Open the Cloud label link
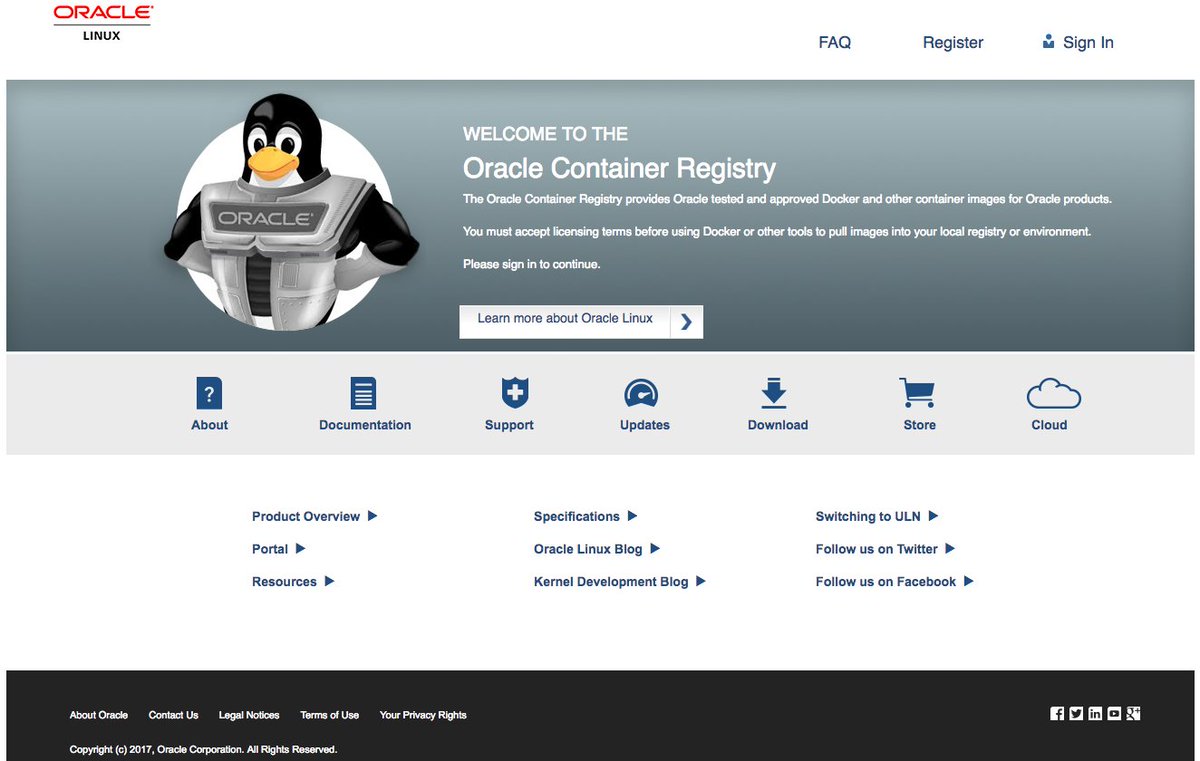1200x761 pixels. pyautogui.click(x=1049, y=425)
